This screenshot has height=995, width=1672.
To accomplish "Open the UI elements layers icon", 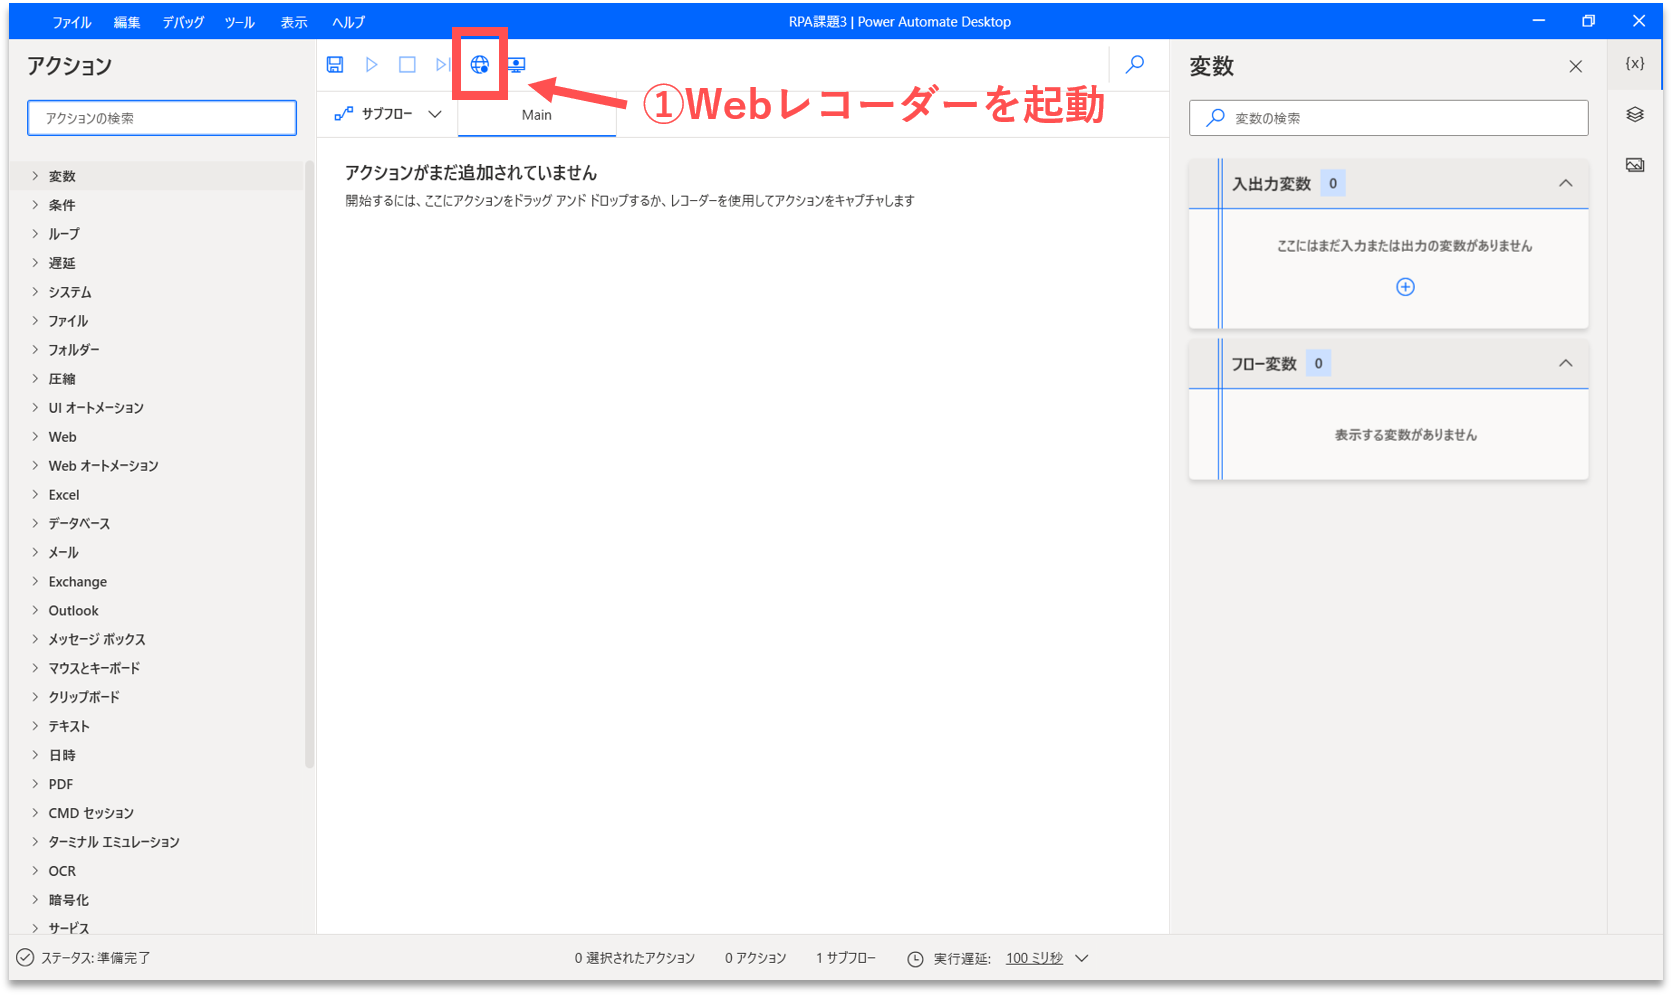I will [1635, 114].
